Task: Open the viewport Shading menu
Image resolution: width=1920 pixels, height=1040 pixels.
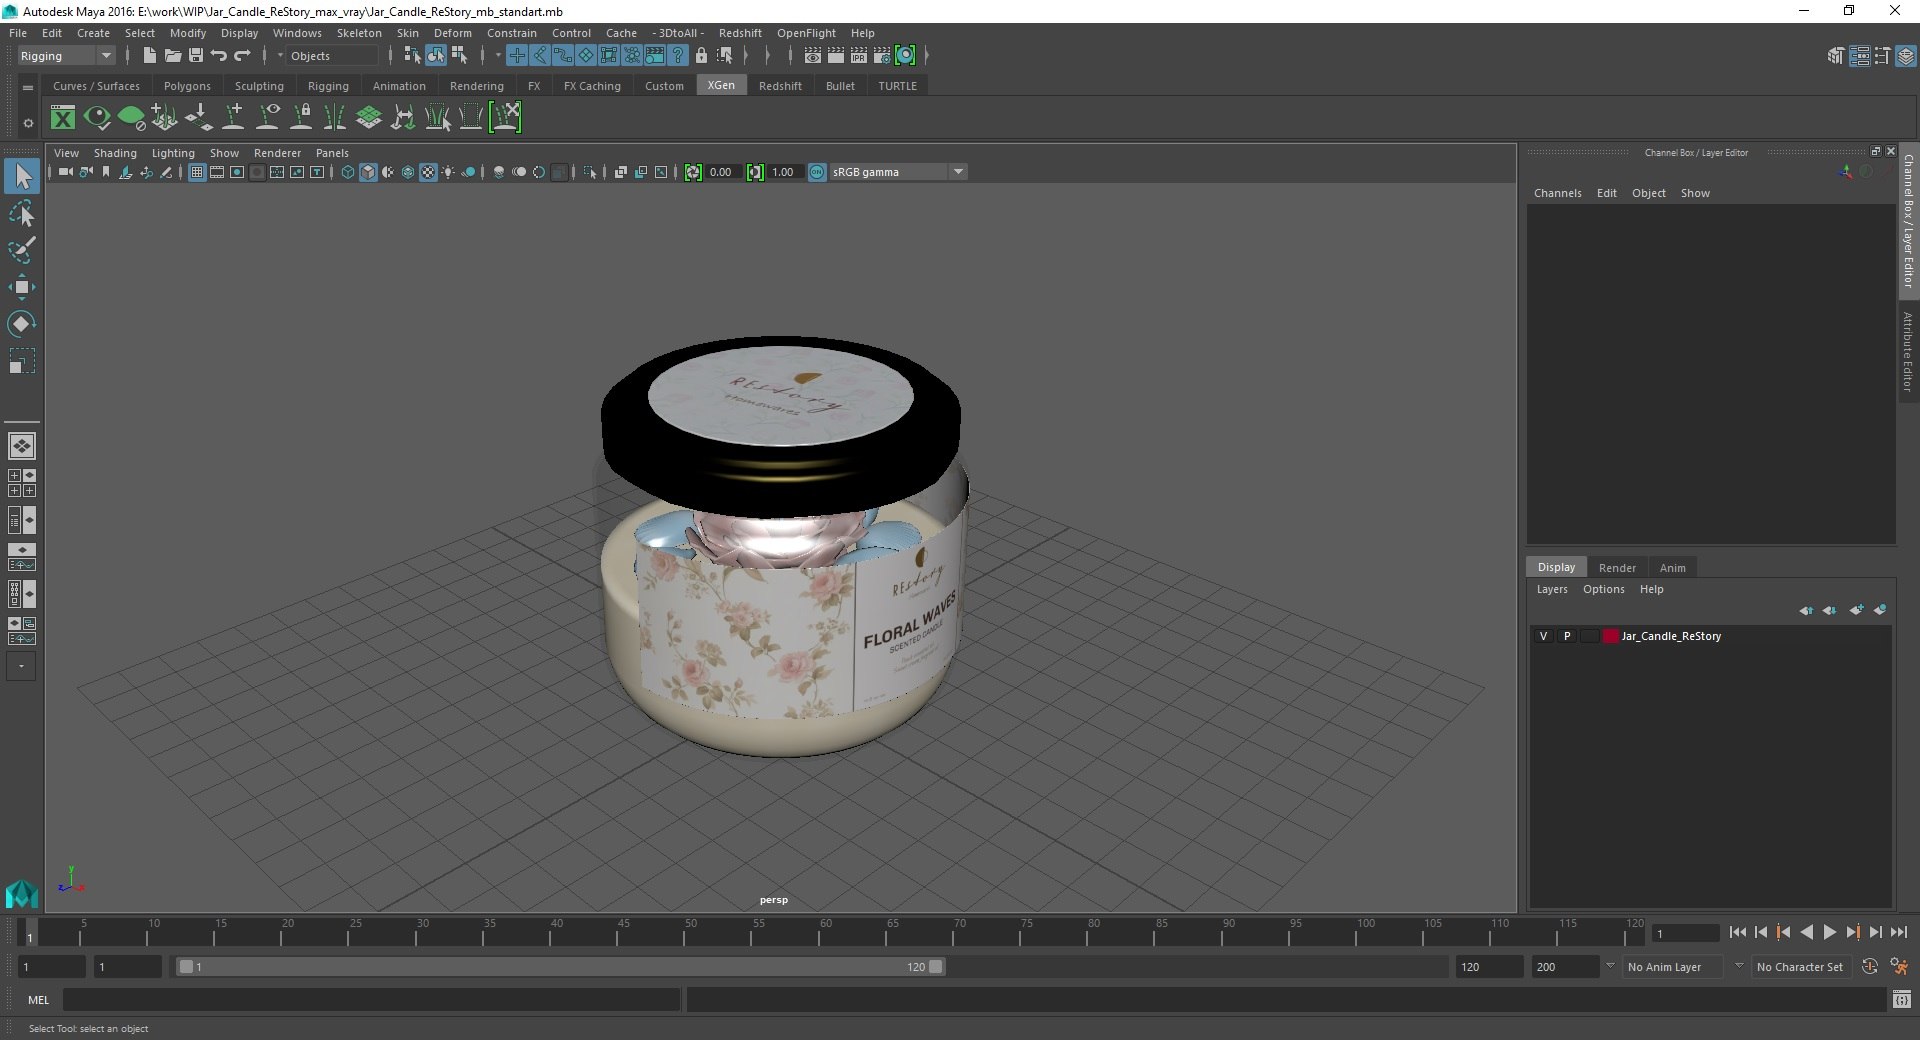Action: (x=115, y=153)
